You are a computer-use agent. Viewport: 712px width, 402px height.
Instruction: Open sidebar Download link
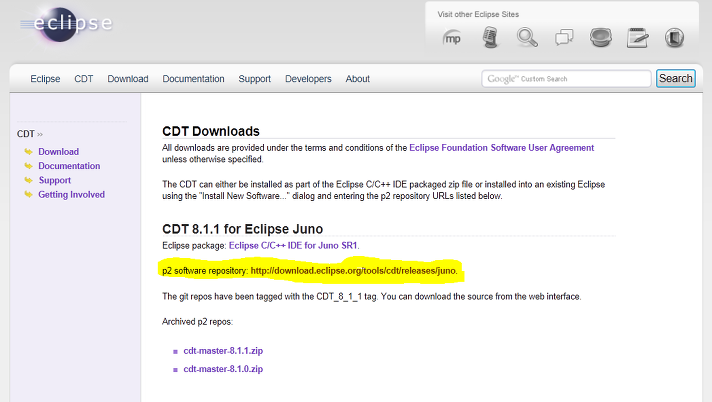click(x=59, y=152)
